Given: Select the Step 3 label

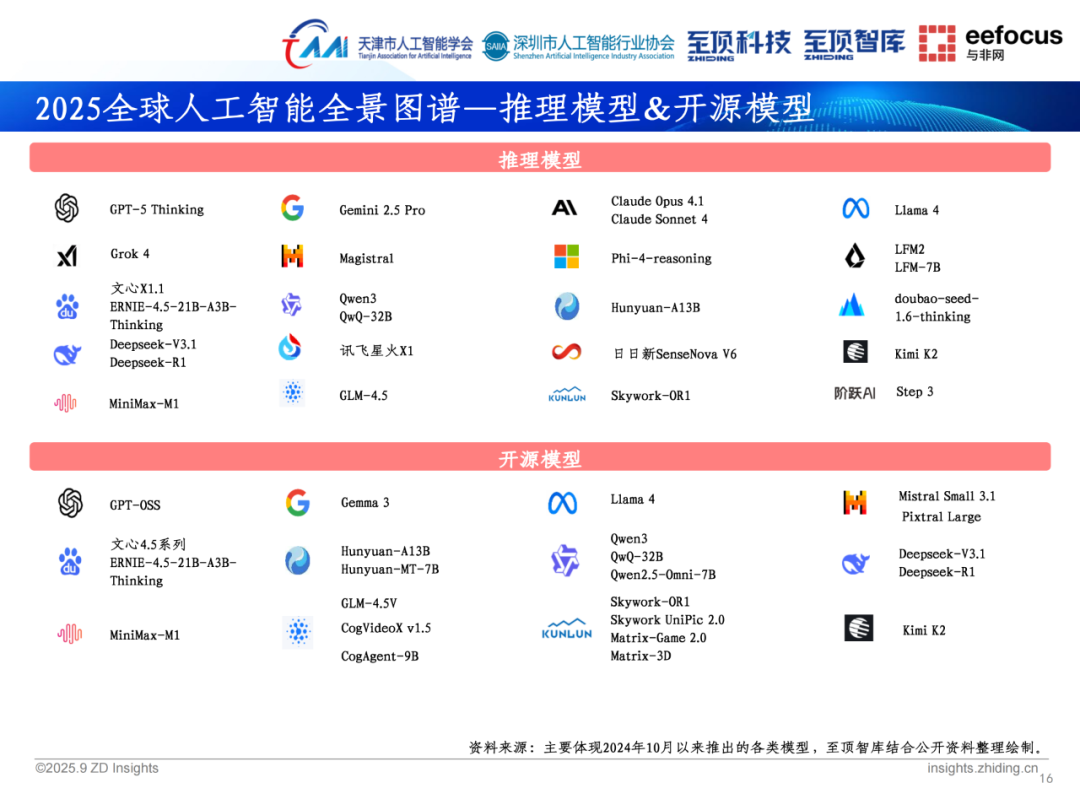Looking at the screenshot, I should coord(915,392).
